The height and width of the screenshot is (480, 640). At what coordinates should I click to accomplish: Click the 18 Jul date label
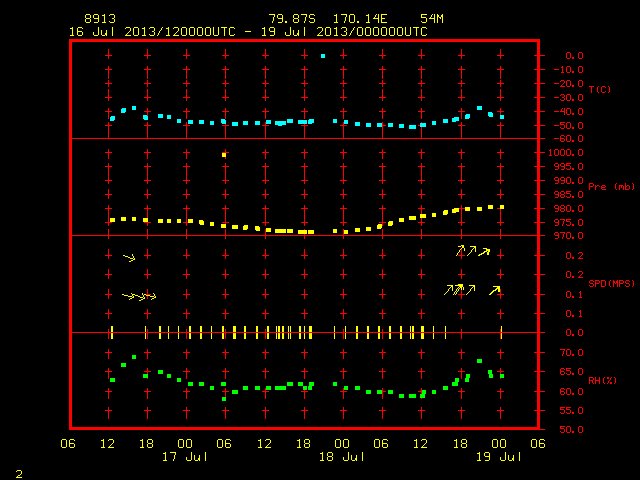click(342, 457)
